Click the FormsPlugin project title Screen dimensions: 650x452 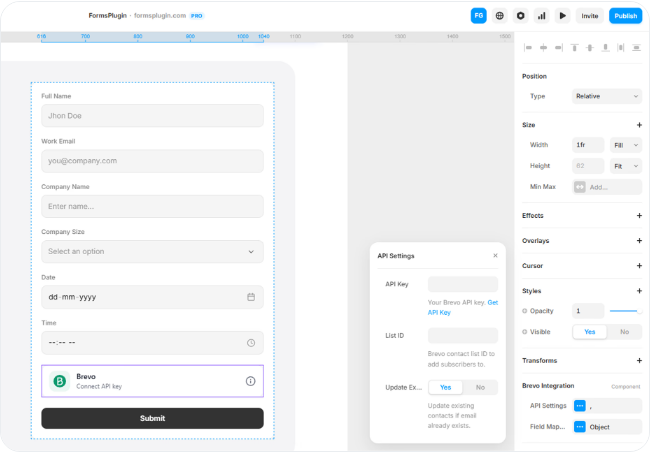(107, 16)
